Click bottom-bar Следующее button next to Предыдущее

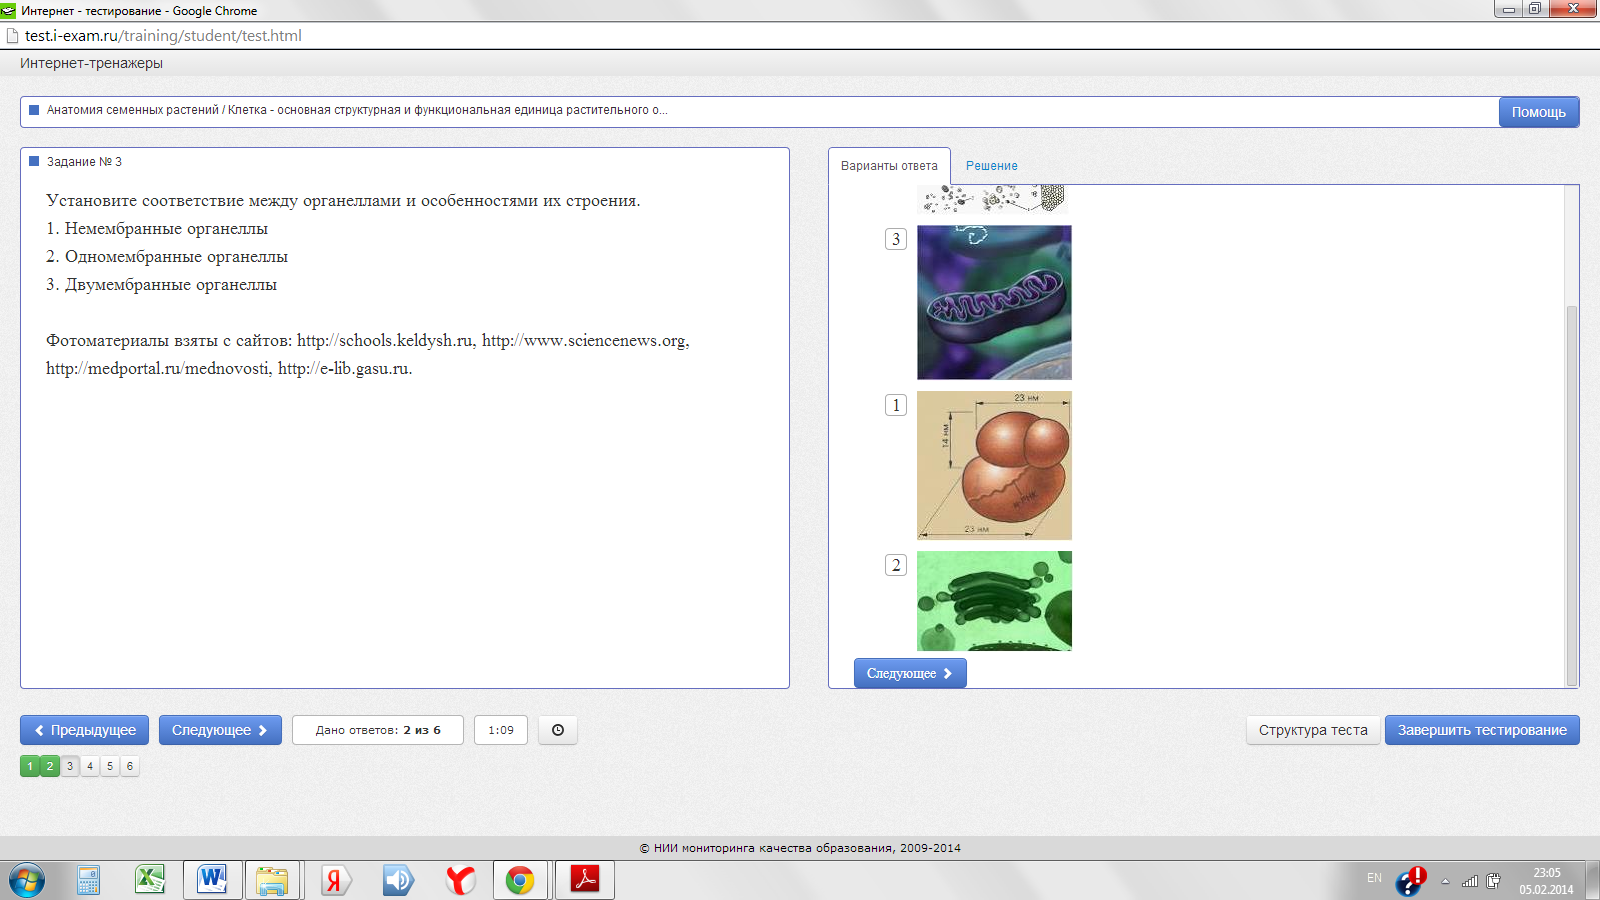coord(220,730)
